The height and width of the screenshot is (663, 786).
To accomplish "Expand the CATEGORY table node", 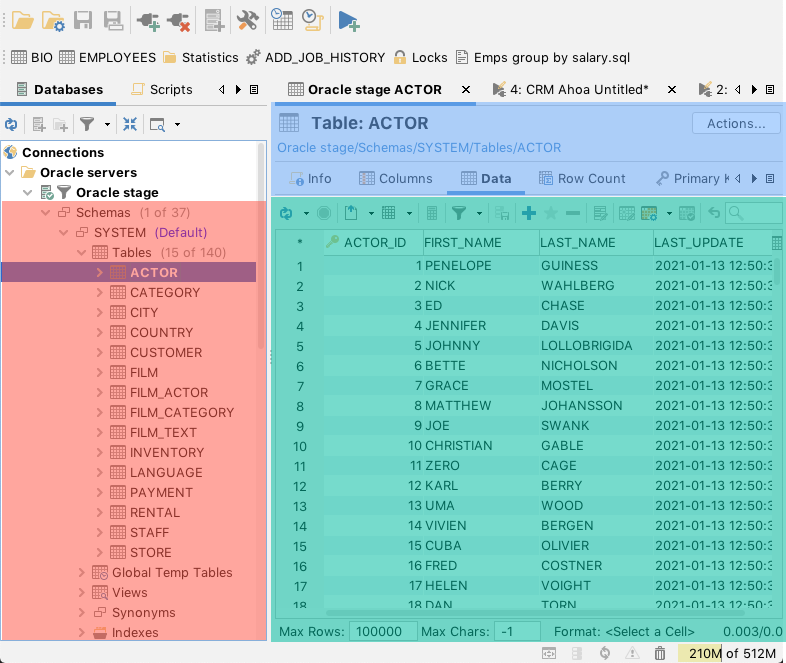I will pyautogui.click(x=100, y=292).
